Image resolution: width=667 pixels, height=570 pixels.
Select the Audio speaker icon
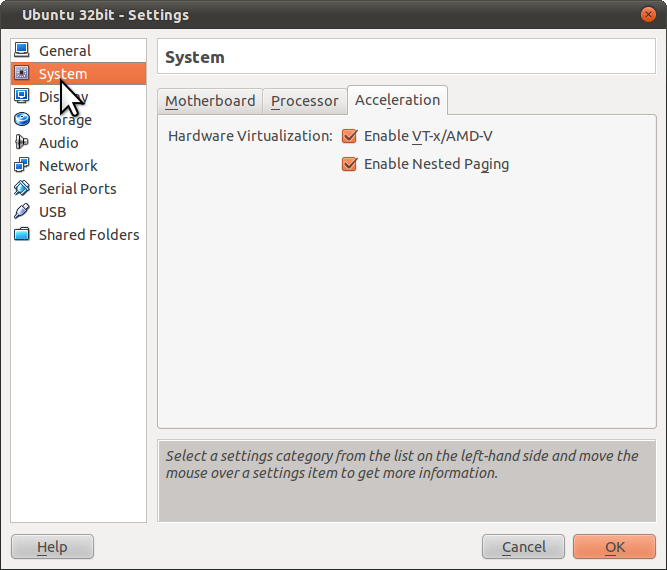click(22, 142)
